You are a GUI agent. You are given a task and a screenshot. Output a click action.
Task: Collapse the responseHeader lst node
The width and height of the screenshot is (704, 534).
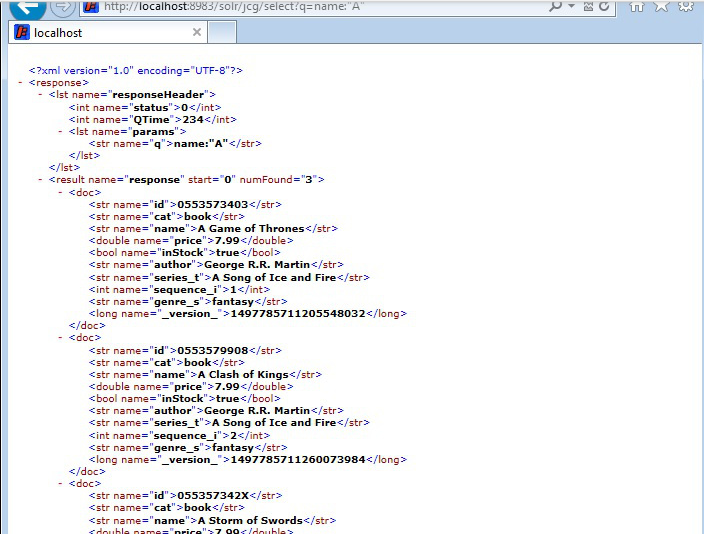coord(40,95)
